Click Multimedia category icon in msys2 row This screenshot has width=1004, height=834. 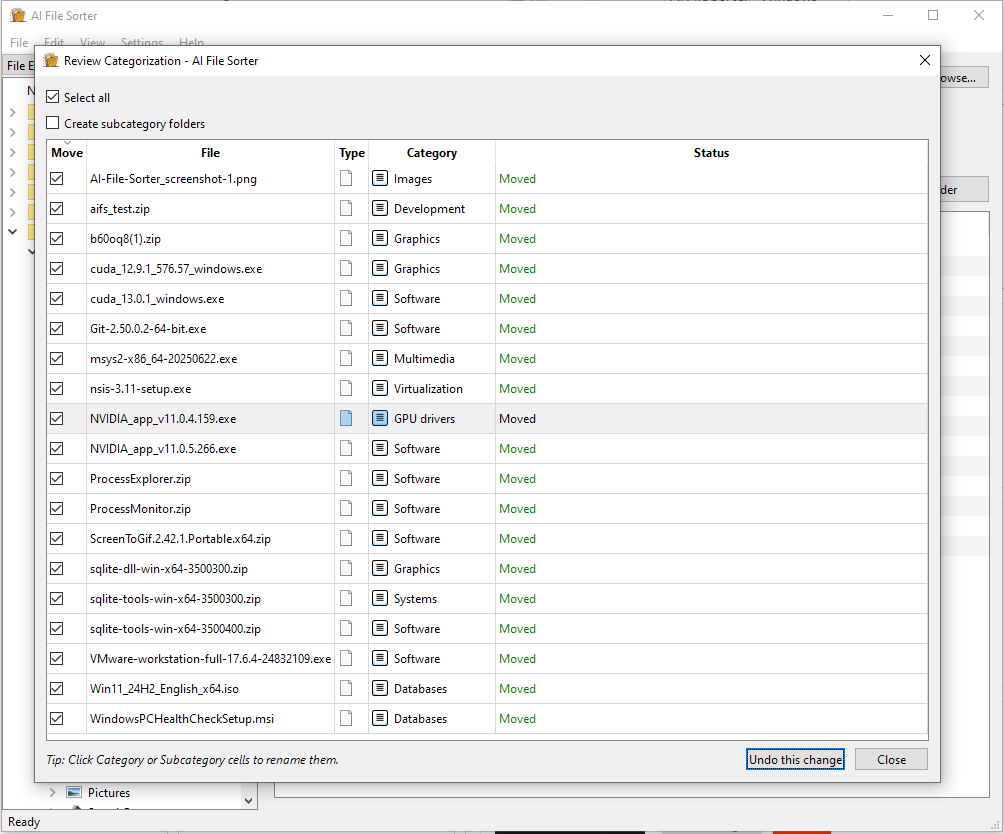[x=380, y=359]
